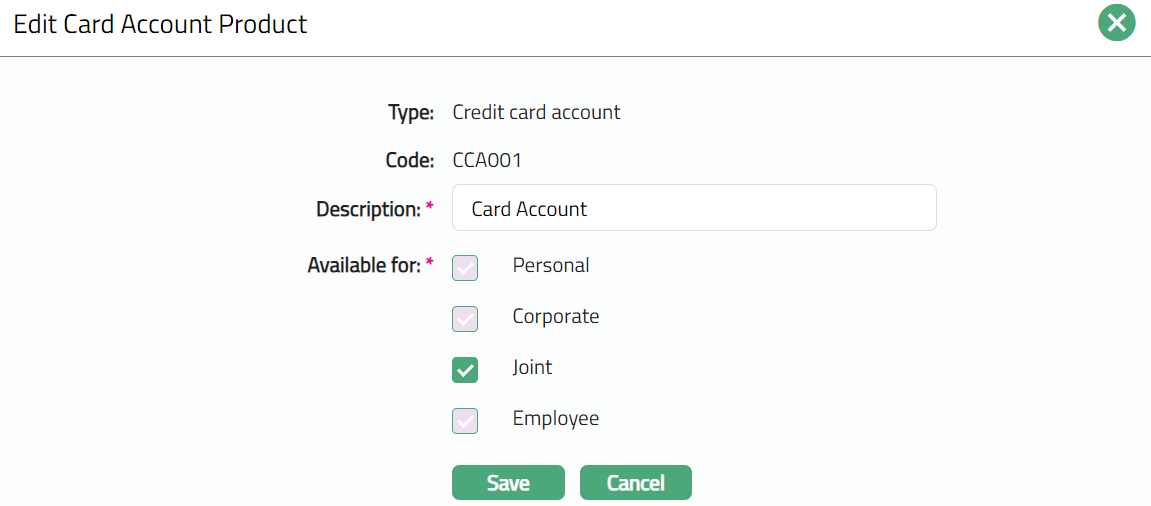Click the CCA001 code value

[487, 160]
